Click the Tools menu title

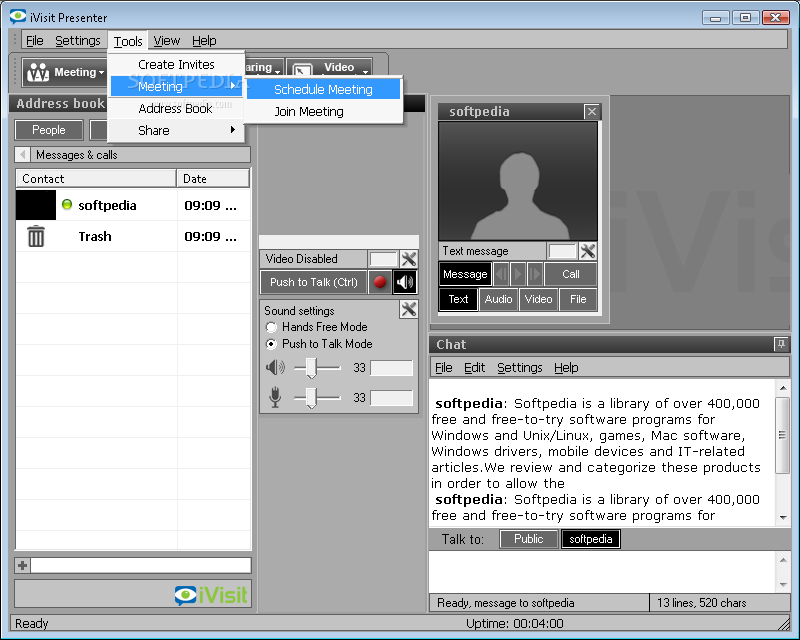[128, 41]
